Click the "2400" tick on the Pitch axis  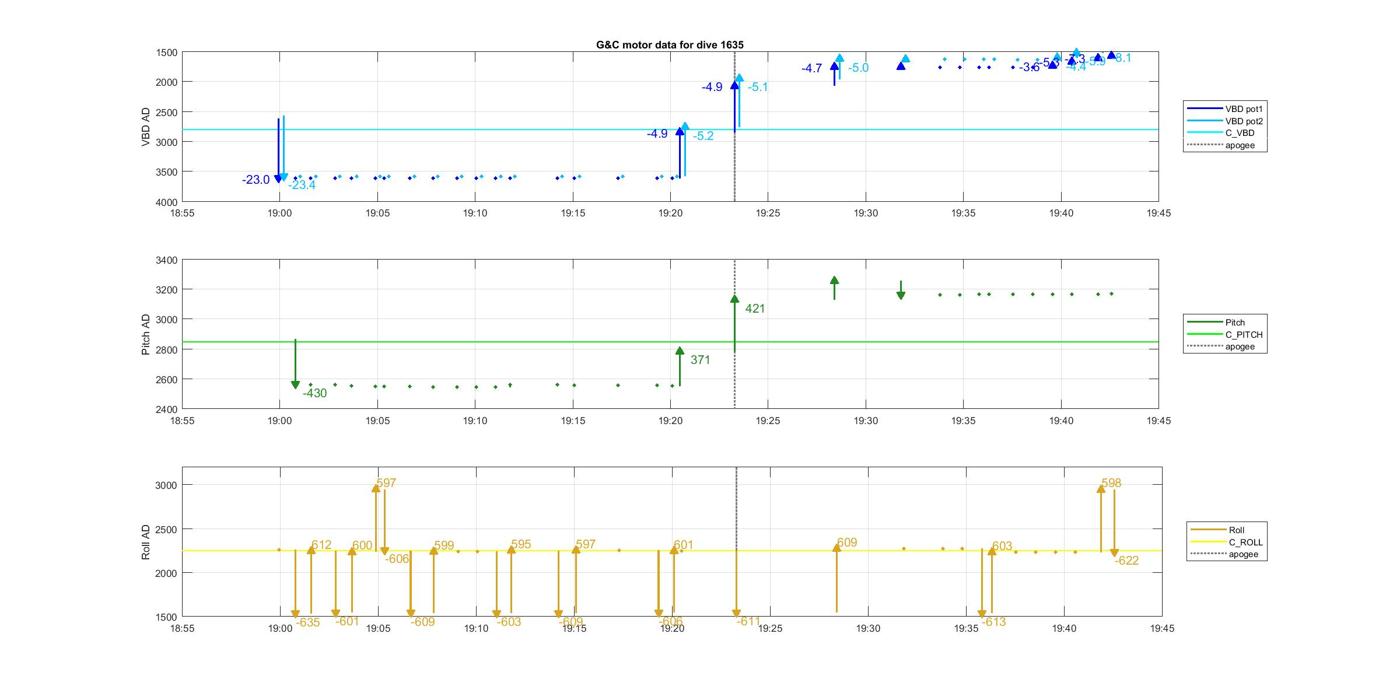point(166,410)
